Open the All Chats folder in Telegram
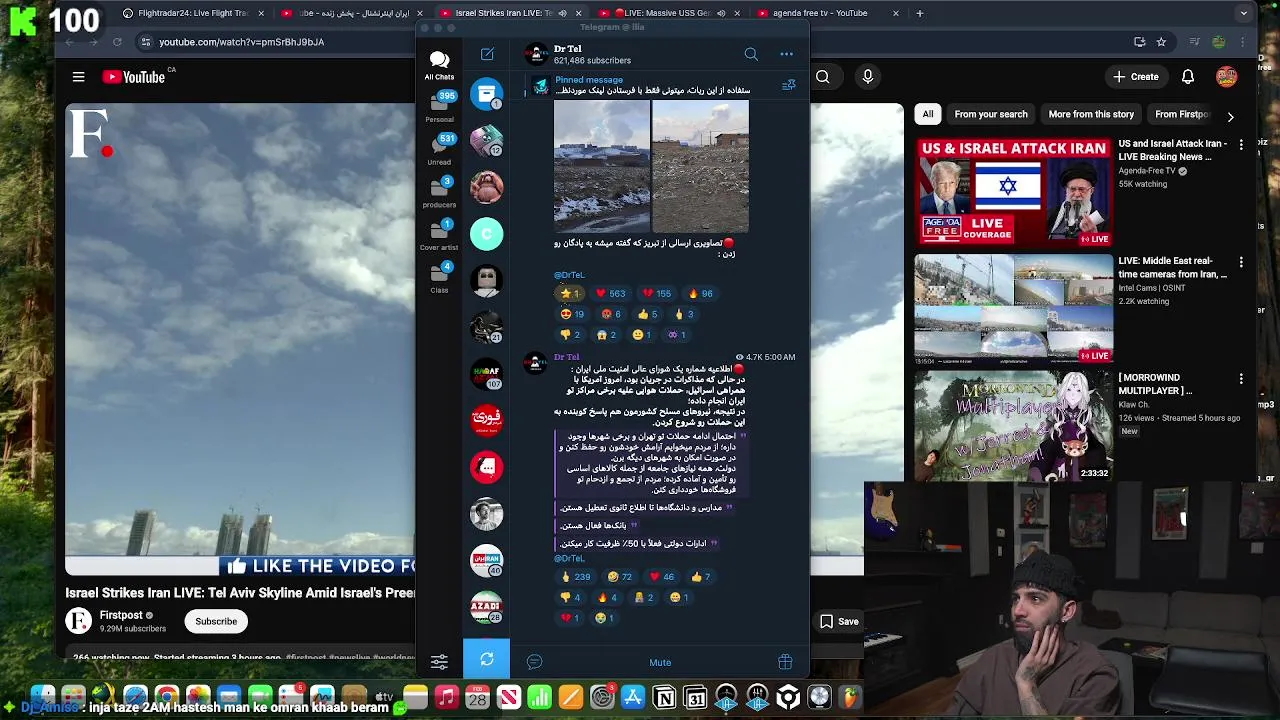The image size is (1280, 720). click(439, 66)
